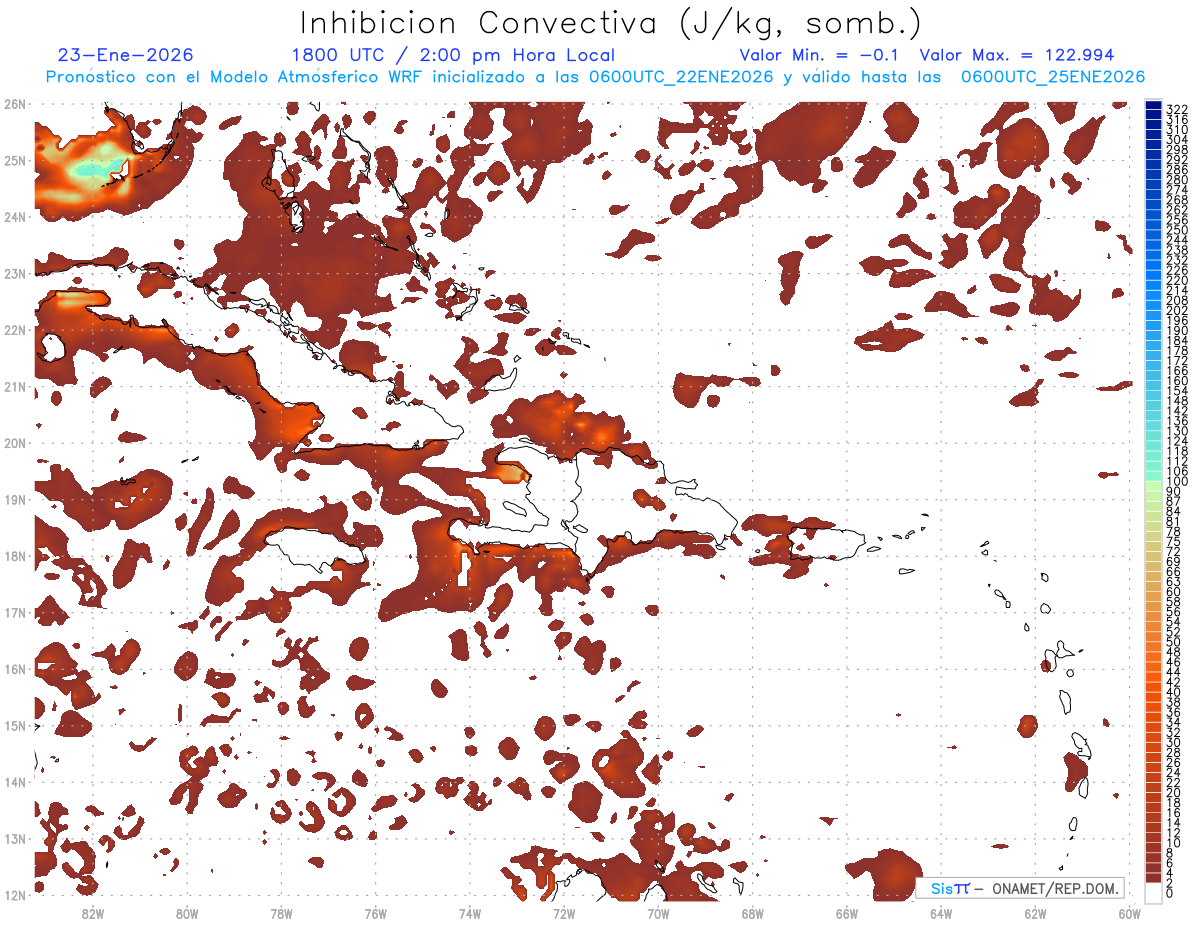Click the '24N' latitude label
This screenshot has width=1200, height=927.
tap(15, 217)
